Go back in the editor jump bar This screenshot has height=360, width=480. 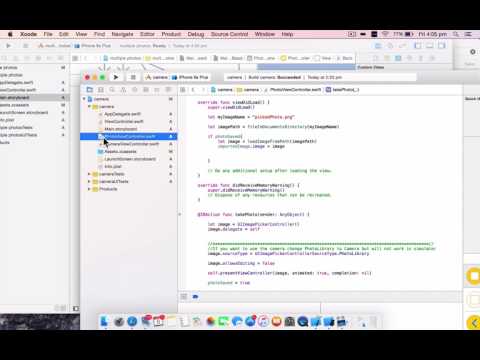(x=193, y=90)
